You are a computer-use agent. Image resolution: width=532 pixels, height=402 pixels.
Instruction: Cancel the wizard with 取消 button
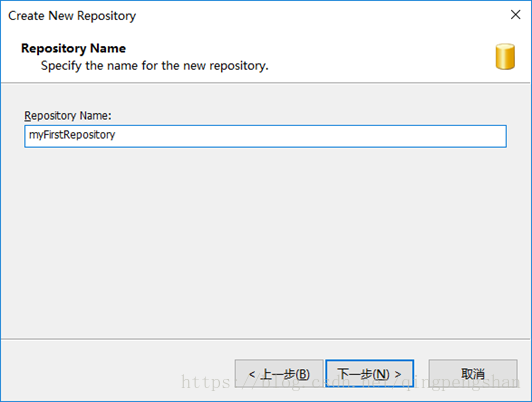tap(473, 374)
